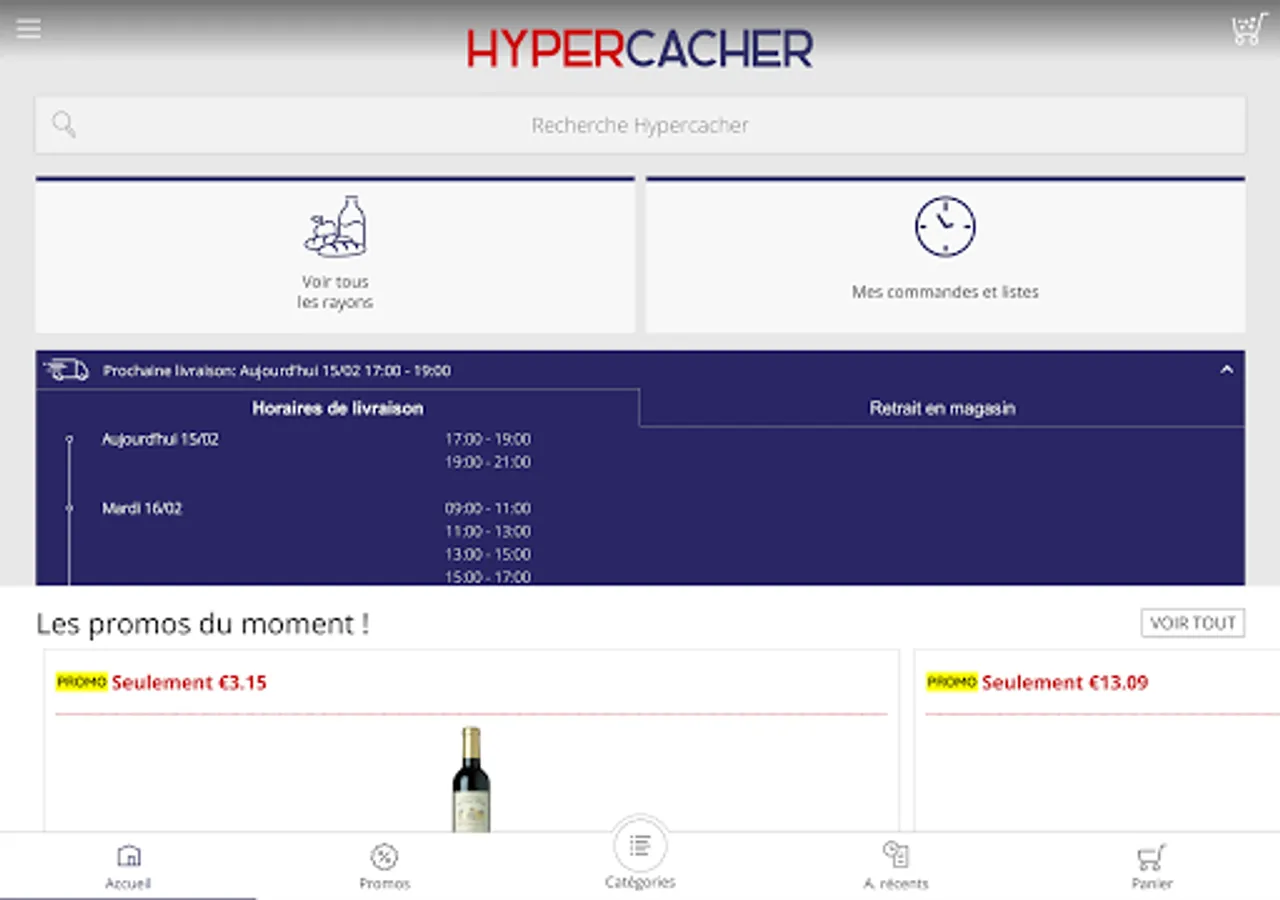Select the 09:00 - 11:00 Tuesday slot
The height and width of the screenshot is (900, 1280).
coord(488,508)
